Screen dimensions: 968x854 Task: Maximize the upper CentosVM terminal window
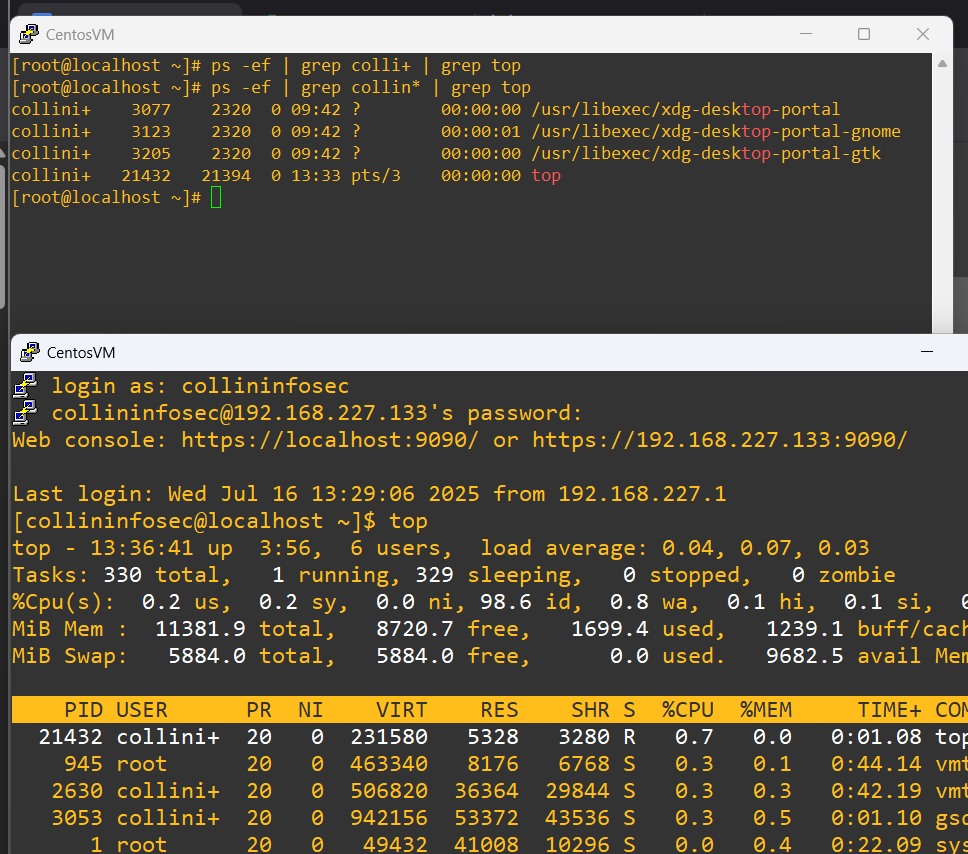coord(864,34)
